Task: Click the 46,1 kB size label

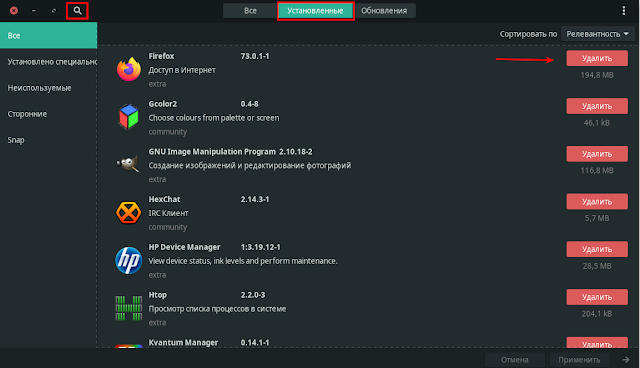Action: (597, 123)
